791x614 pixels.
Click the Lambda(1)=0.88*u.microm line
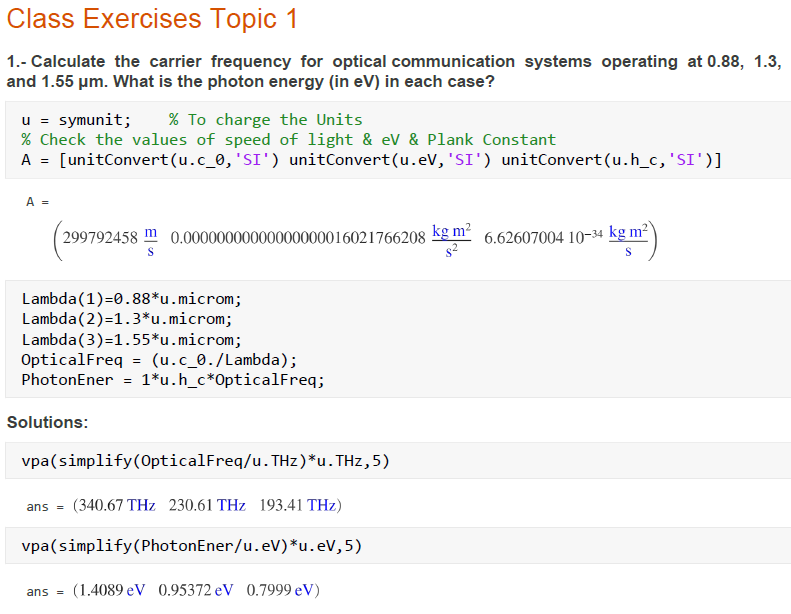(131, 299)
